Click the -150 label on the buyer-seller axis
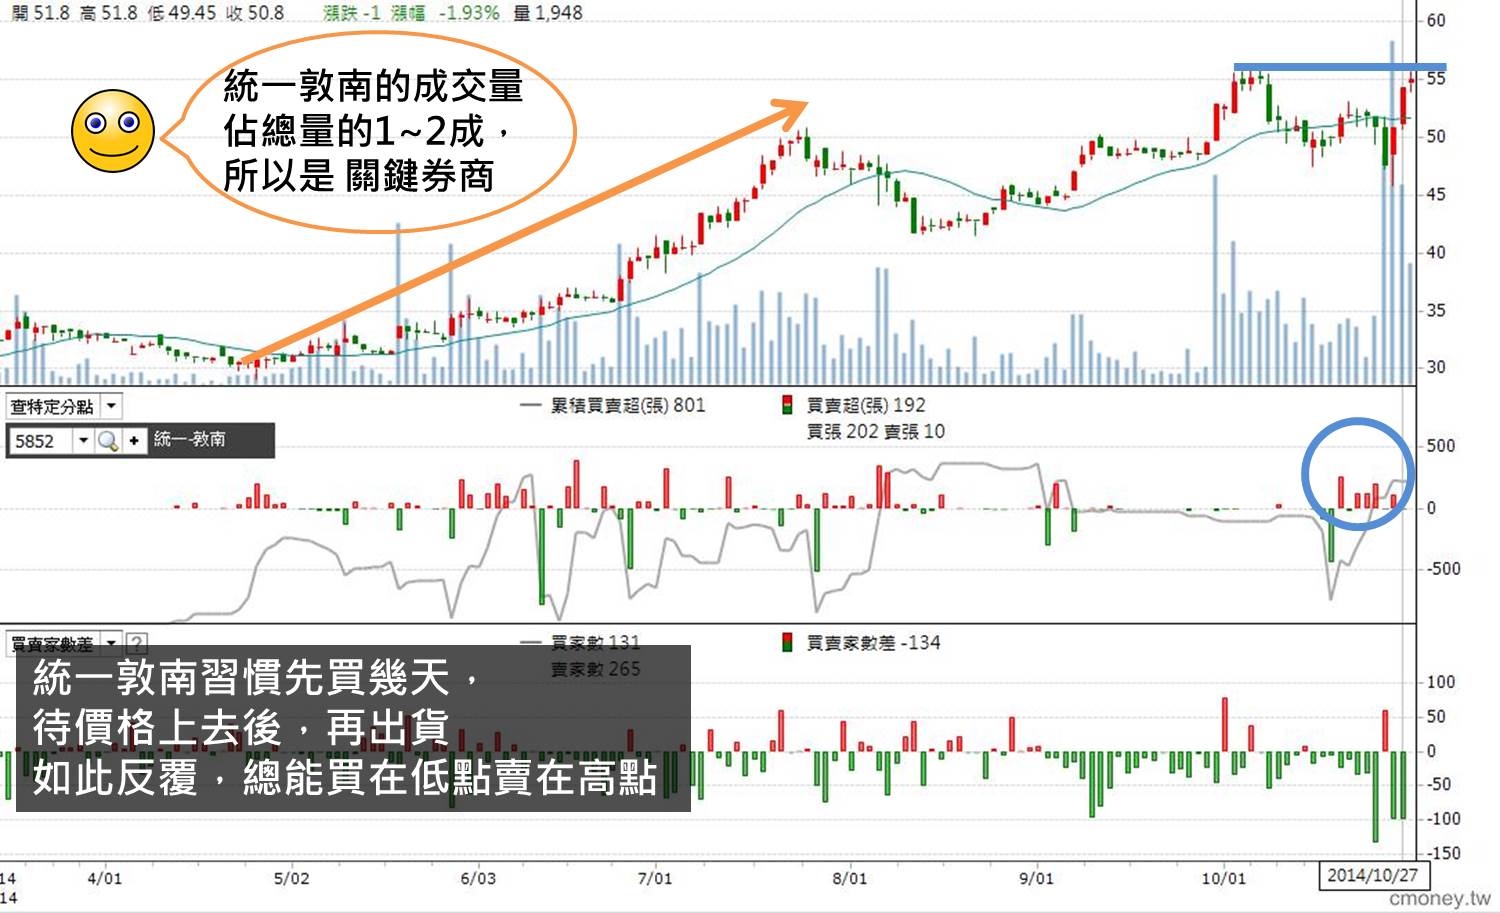The width and height of the screenshot is (1500, 913). [1443, 853]
